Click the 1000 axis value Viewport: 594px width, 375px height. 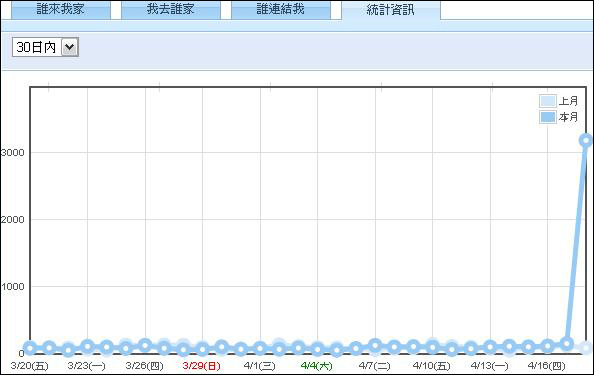coord(13,286)
